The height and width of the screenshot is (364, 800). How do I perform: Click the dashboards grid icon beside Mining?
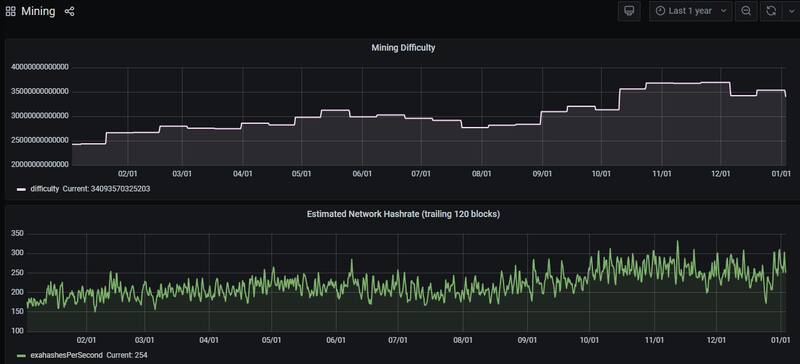(10, 11)
